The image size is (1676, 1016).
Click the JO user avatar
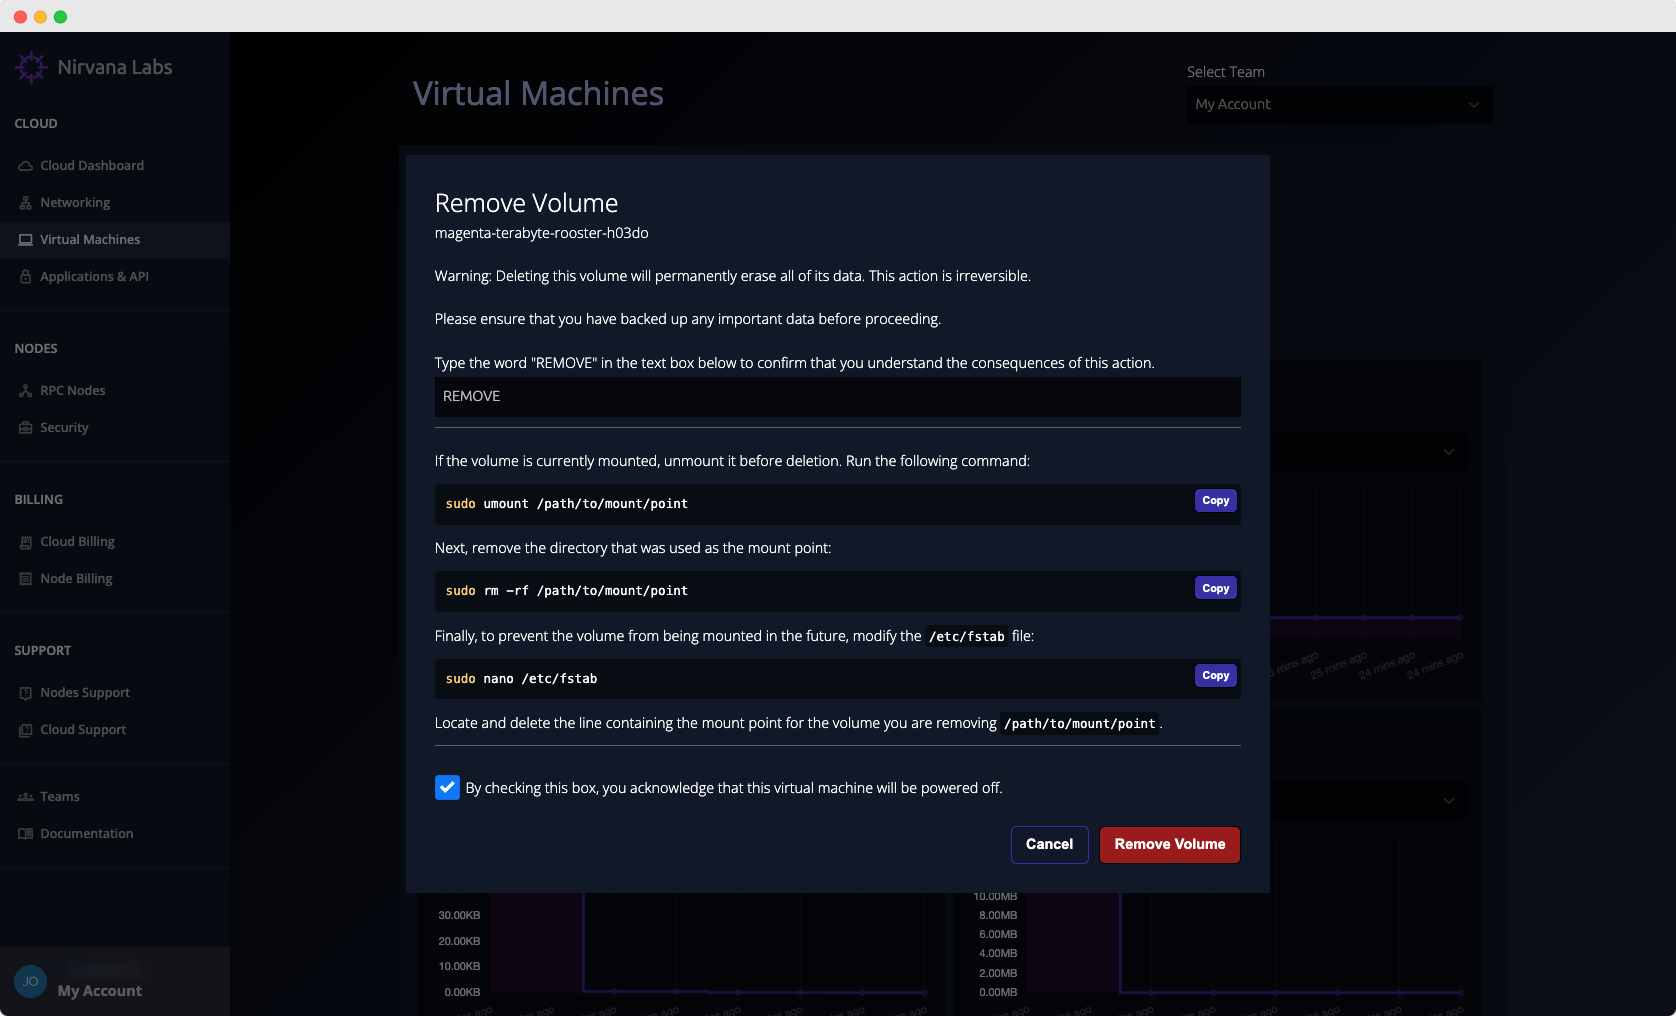[31, 981]
